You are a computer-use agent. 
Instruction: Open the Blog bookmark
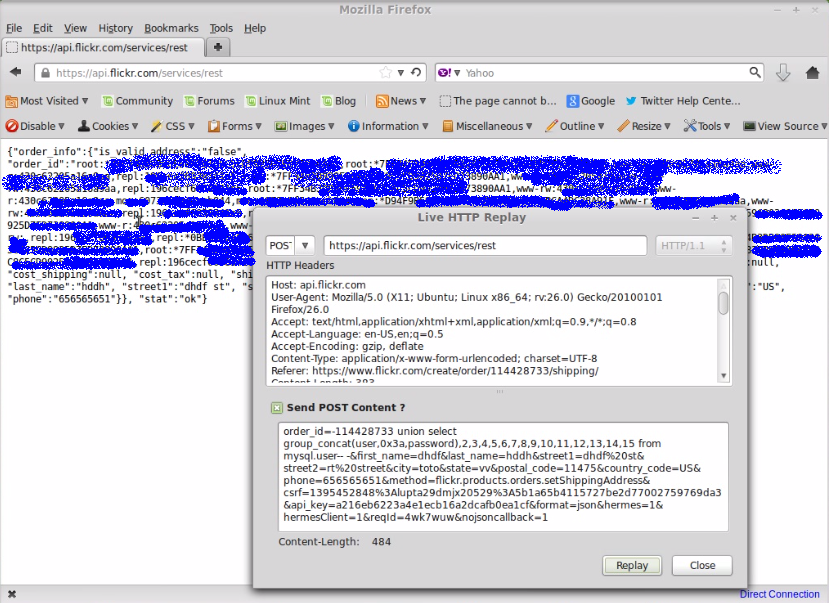coord(338,101)
